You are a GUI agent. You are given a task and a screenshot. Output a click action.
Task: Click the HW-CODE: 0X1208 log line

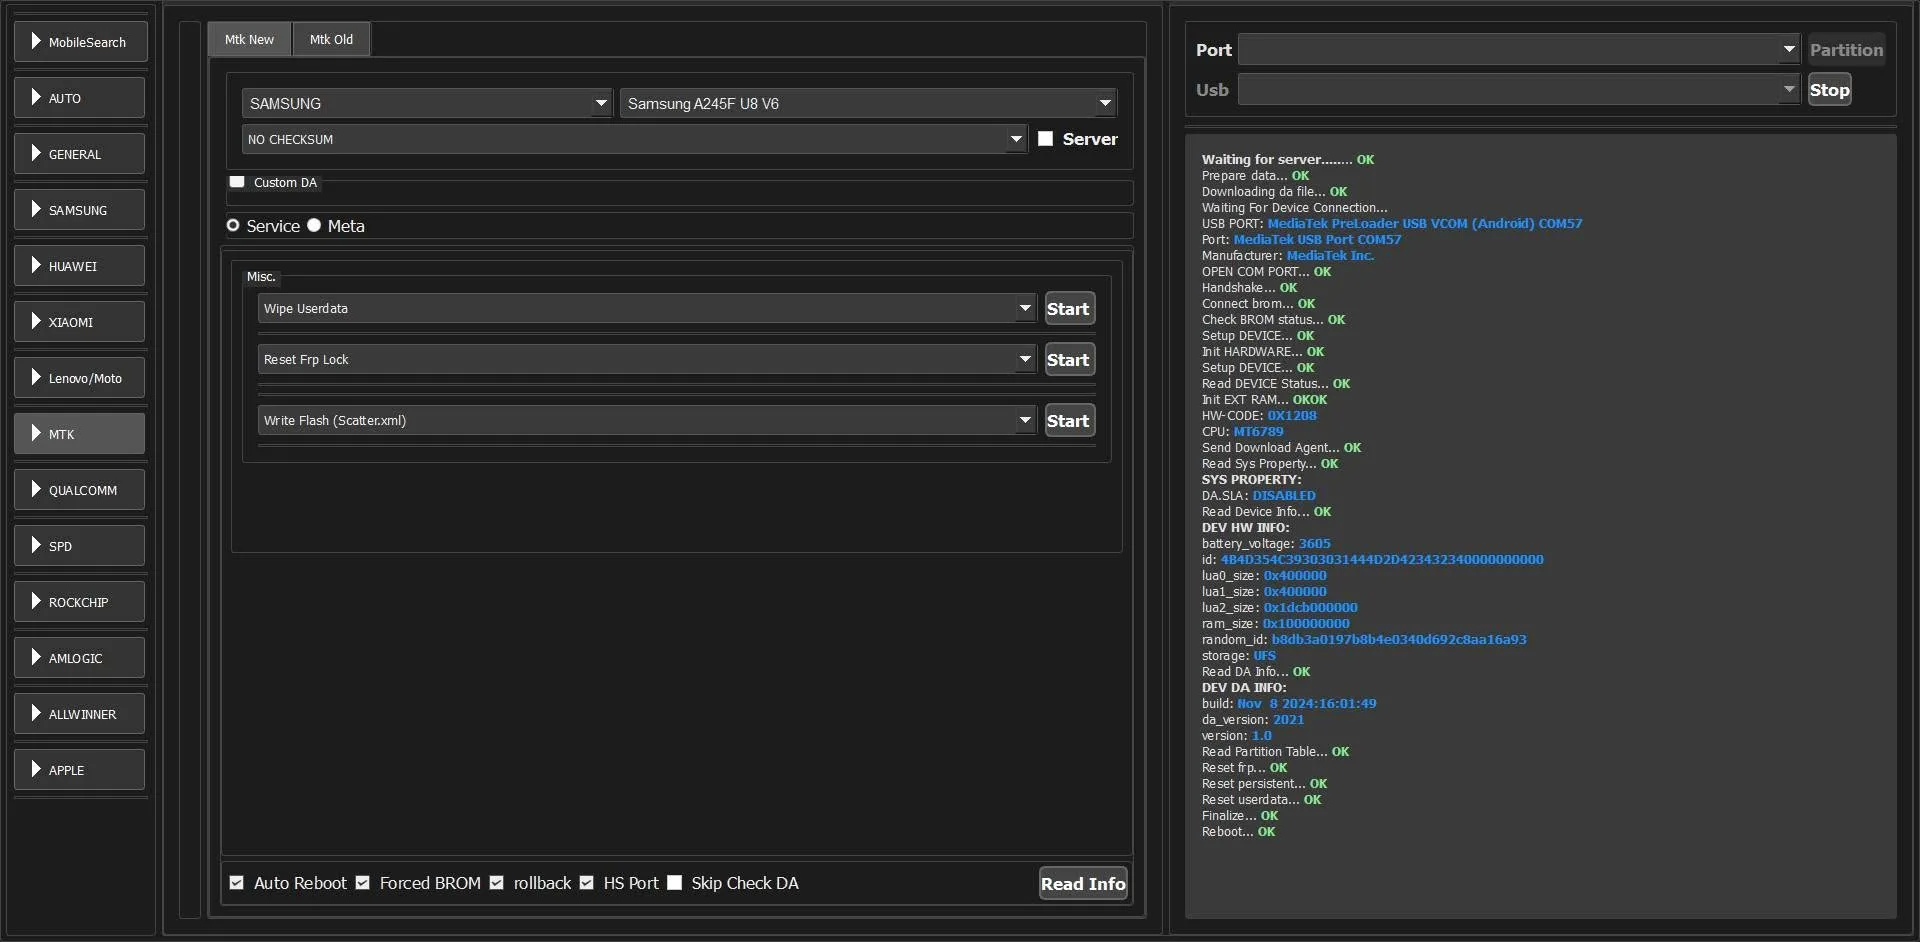(x=1259, y=416)
